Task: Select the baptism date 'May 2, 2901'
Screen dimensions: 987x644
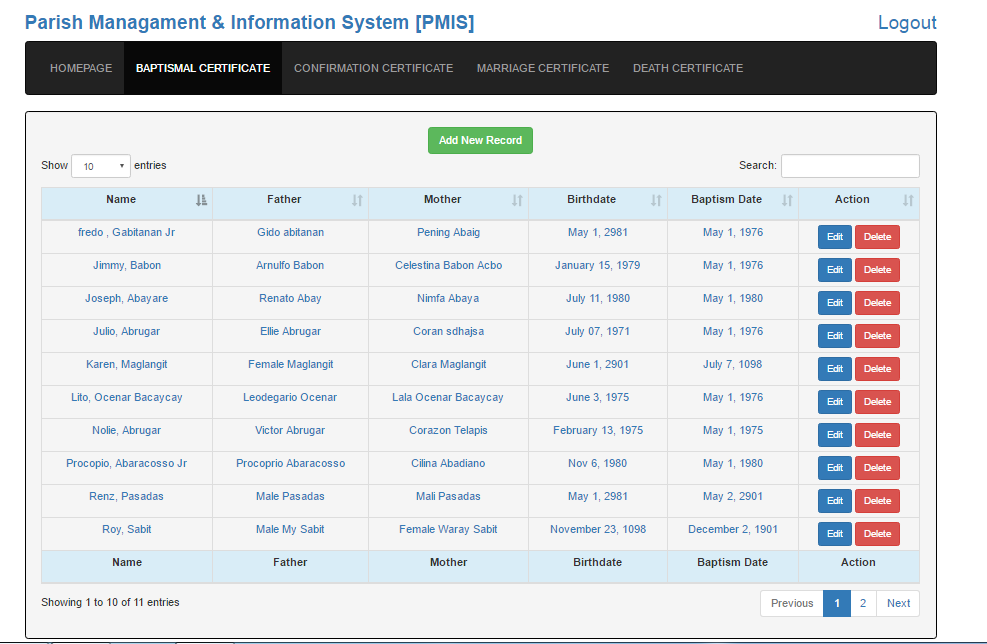Action: pyautogui.click(x=733, y=497)
